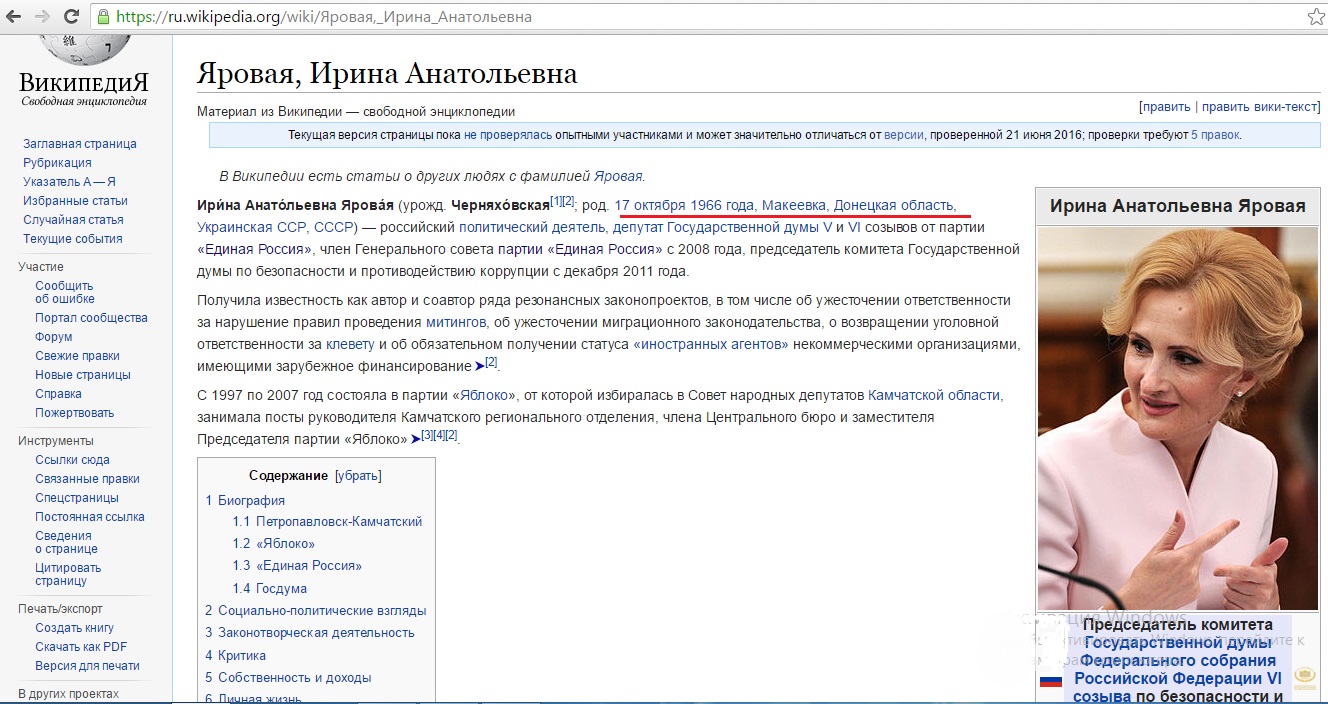Click the Russian flag icon in infobox
Viewport: 1328px width, 704px height.
tap(1050, 680)
